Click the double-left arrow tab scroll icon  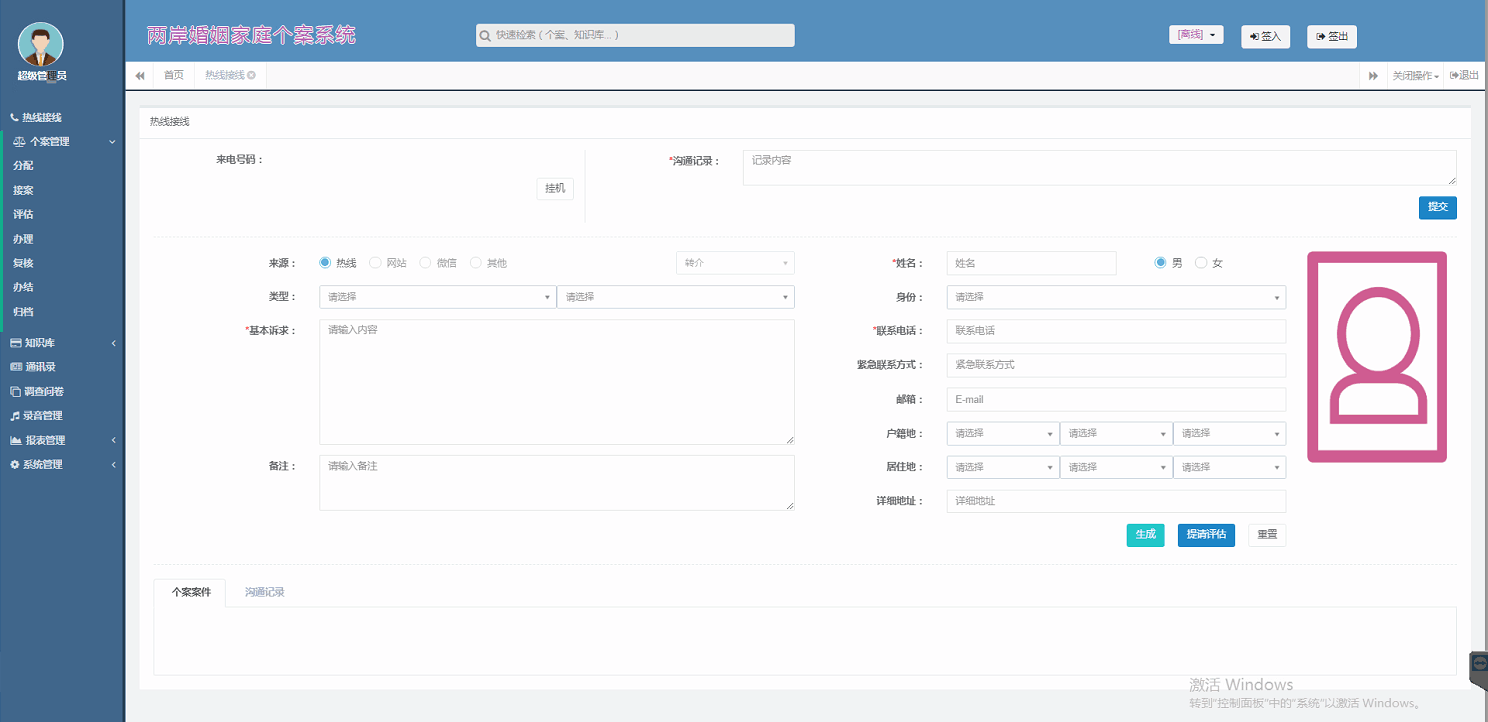coord(140,76)
